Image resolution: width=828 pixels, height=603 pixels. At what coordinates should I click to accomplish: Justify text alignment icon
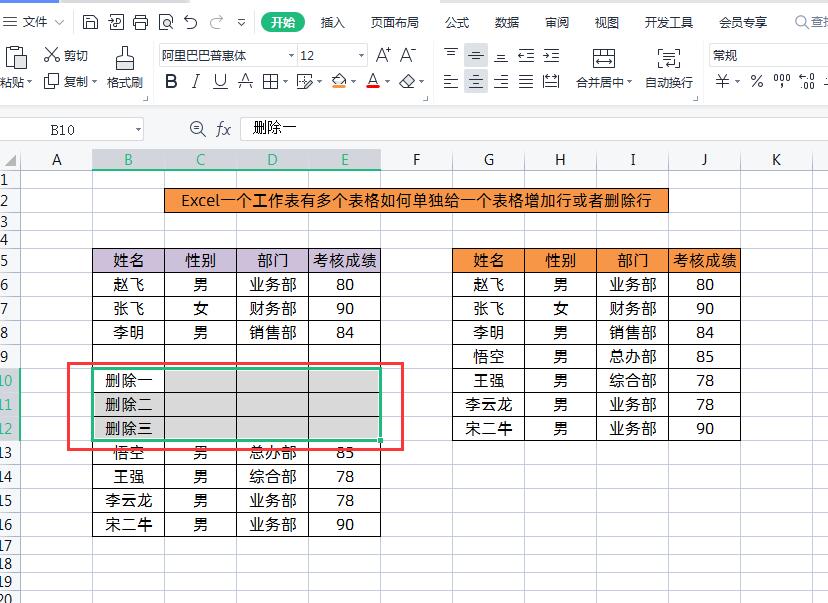(526, 81)
